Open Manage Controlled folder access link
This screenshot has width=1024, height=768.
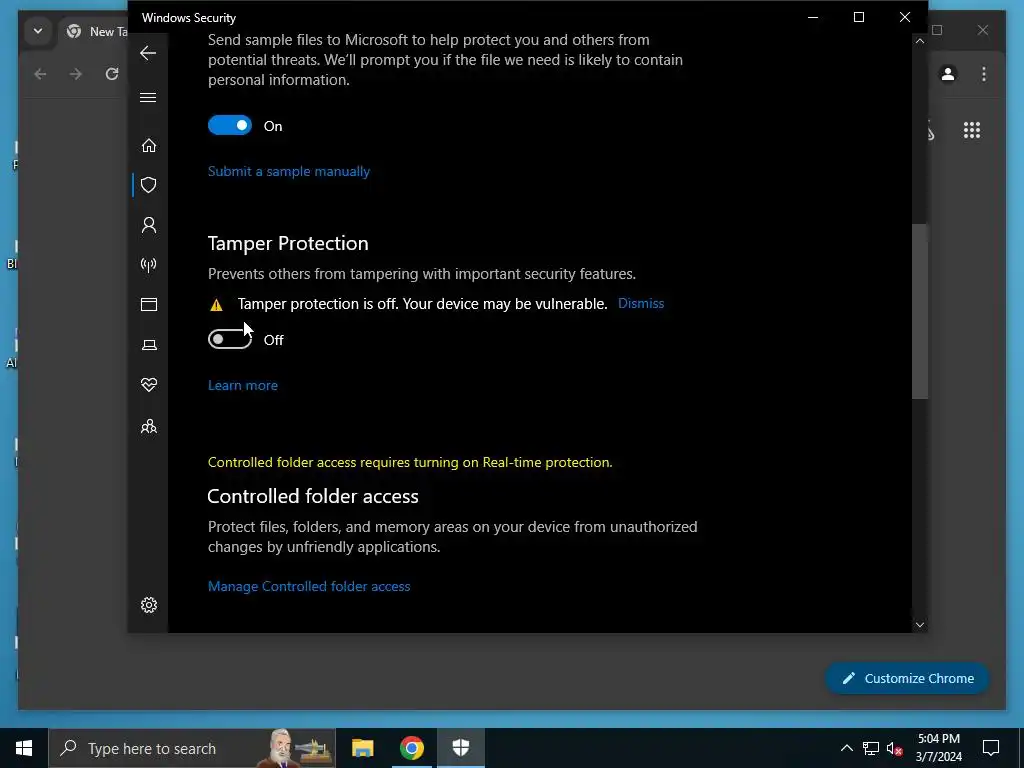[309, 586]
